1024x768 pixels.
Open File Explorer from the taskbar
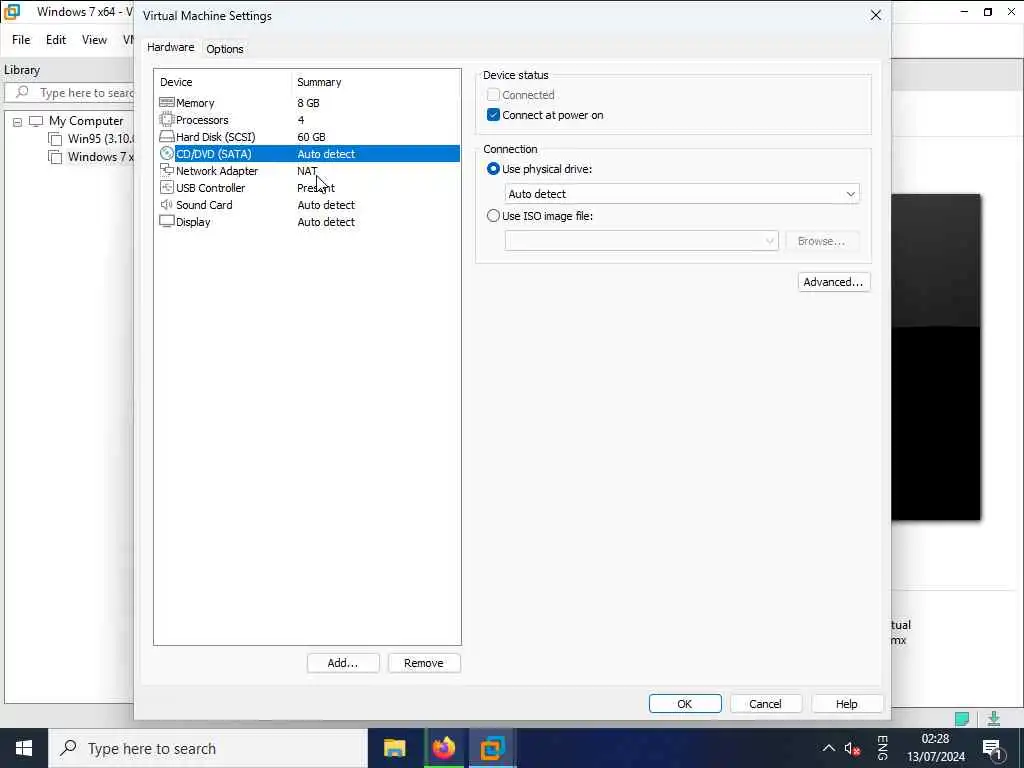click(394, 748)
